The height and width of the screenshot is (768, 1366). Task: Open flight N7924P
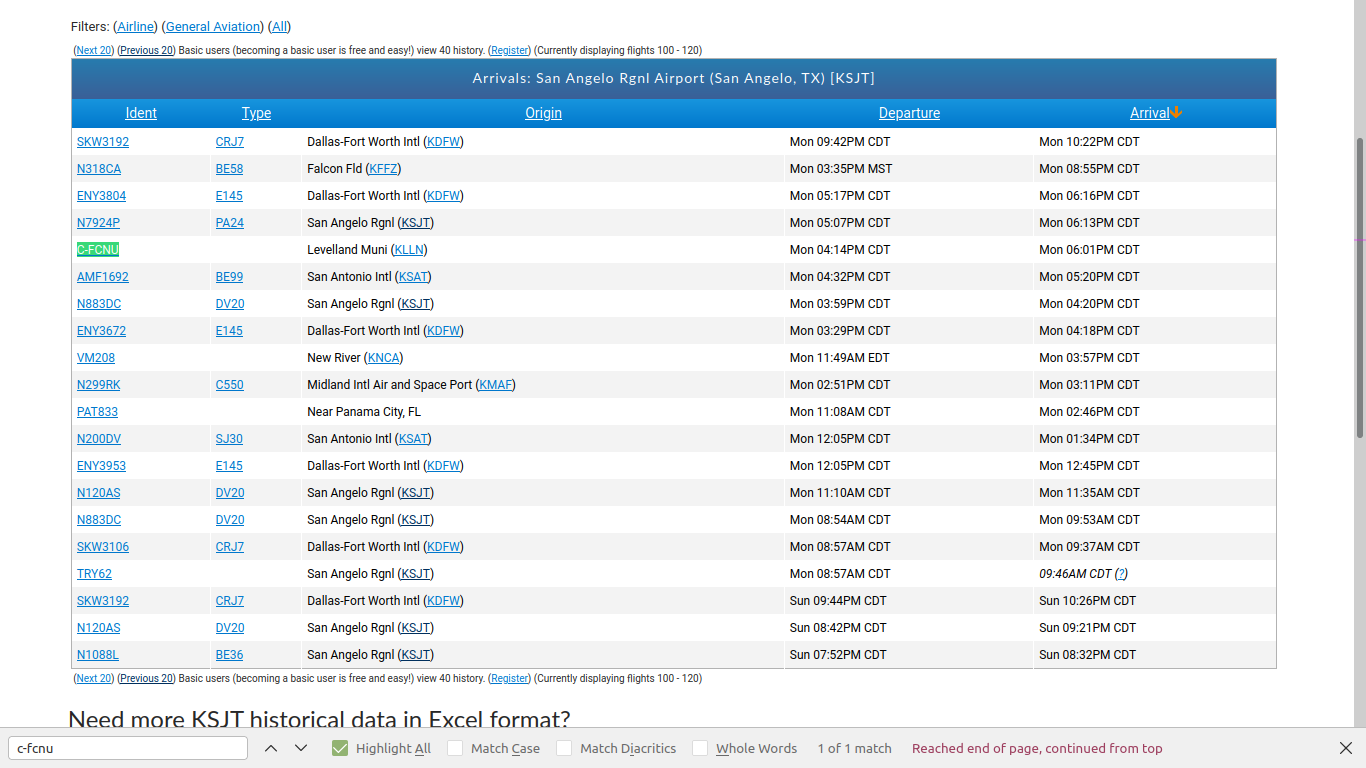click(98, 223)
